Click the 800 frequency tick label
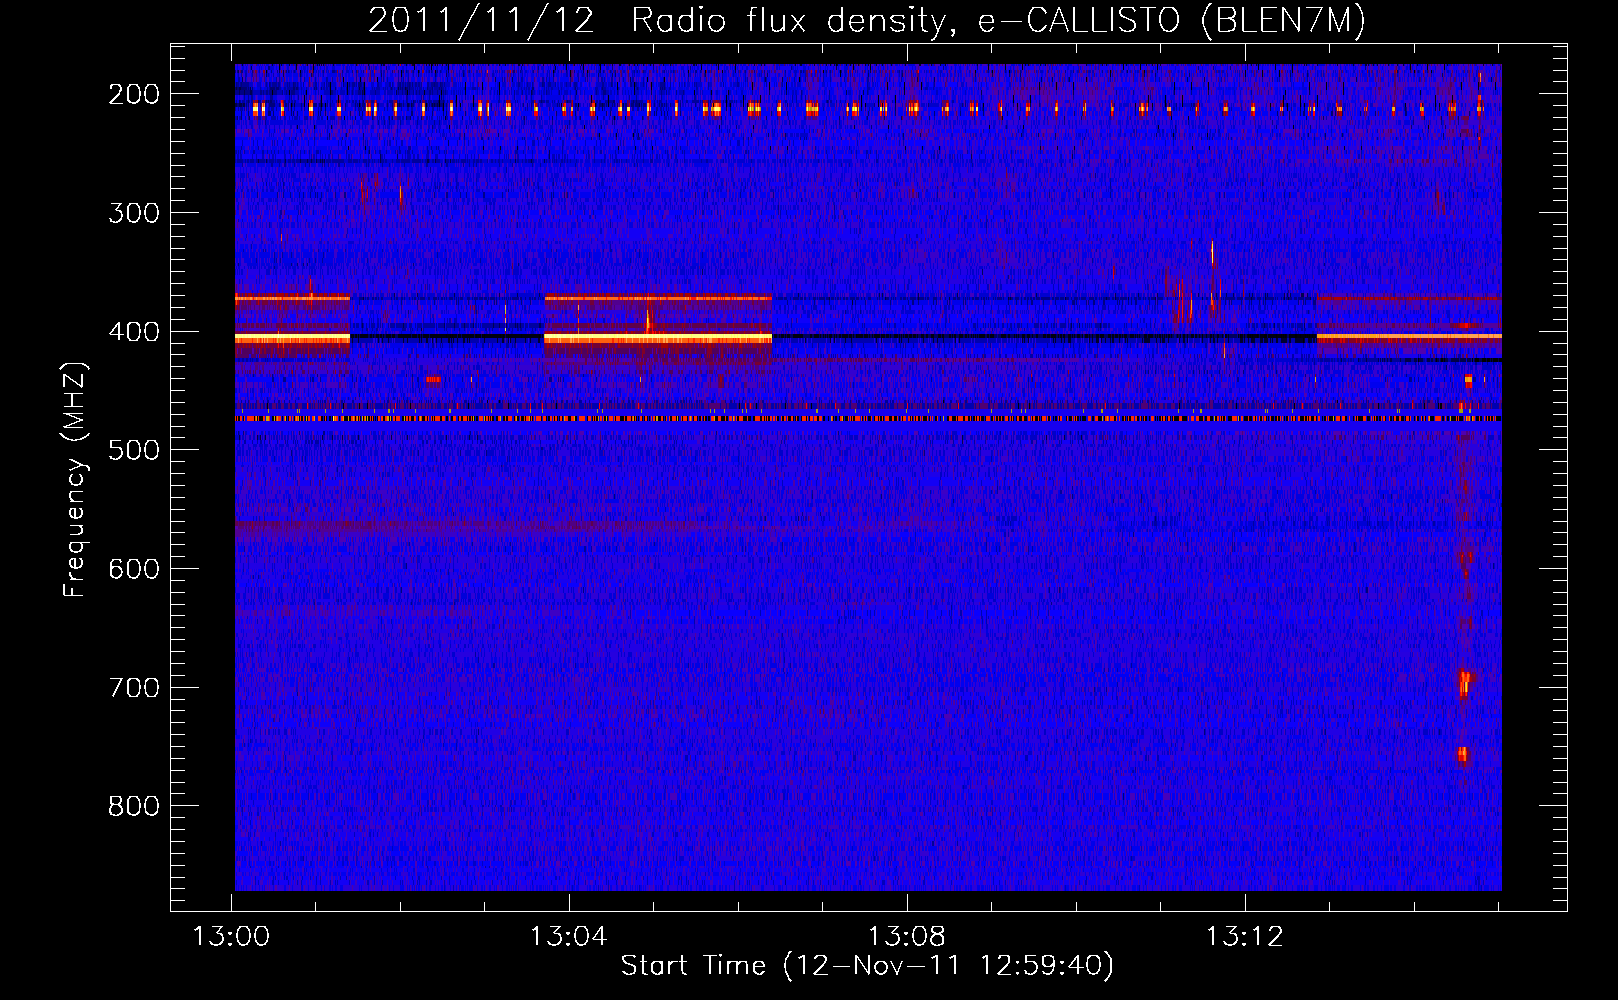 tap(134, 807)
